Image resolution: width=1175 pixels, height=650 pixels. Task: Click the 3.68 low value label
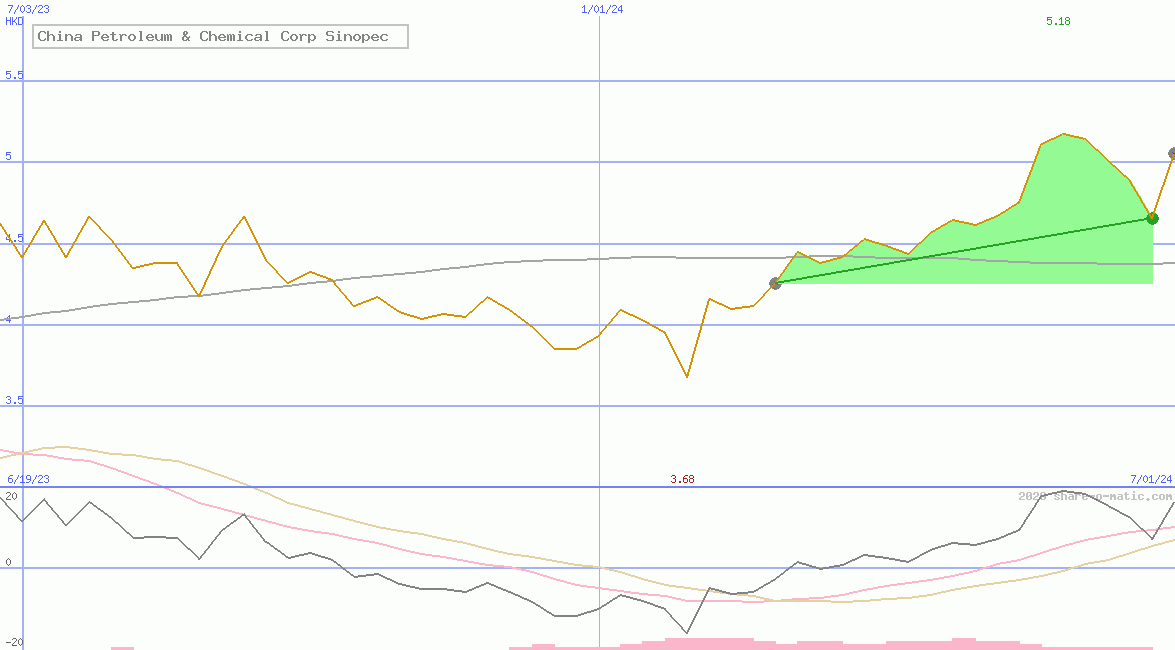[x=682, y=479]
